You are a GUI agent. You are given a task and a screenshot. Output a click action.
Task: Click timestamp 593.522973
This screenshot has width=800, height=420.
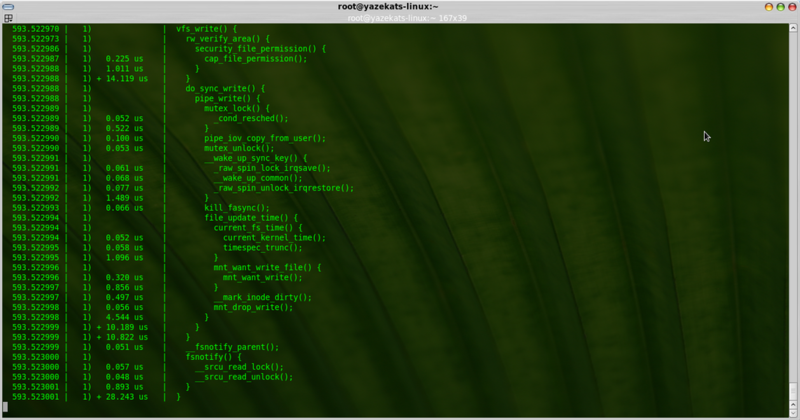pos(36,39)
